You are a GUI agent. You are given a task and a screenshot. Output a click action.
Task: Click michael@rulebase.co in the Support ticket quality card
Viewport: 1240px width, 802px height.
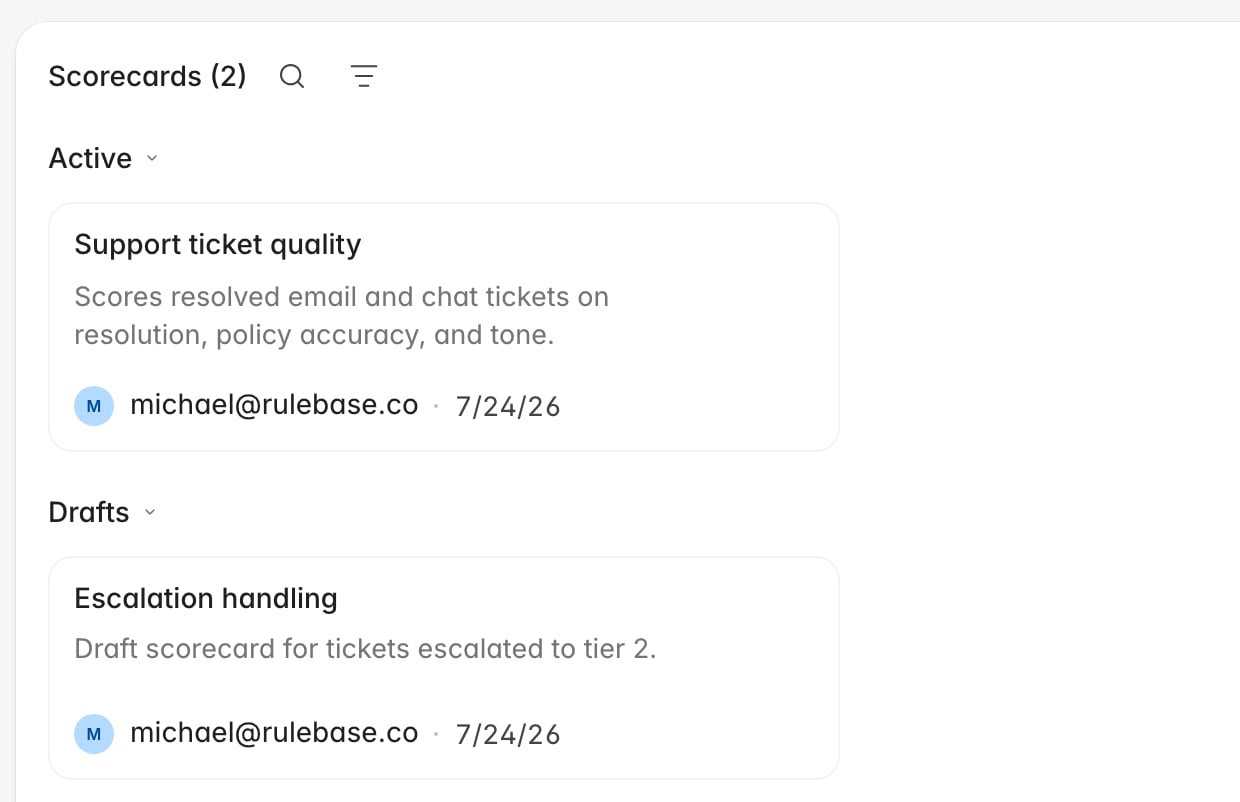(x=274, y=405)
